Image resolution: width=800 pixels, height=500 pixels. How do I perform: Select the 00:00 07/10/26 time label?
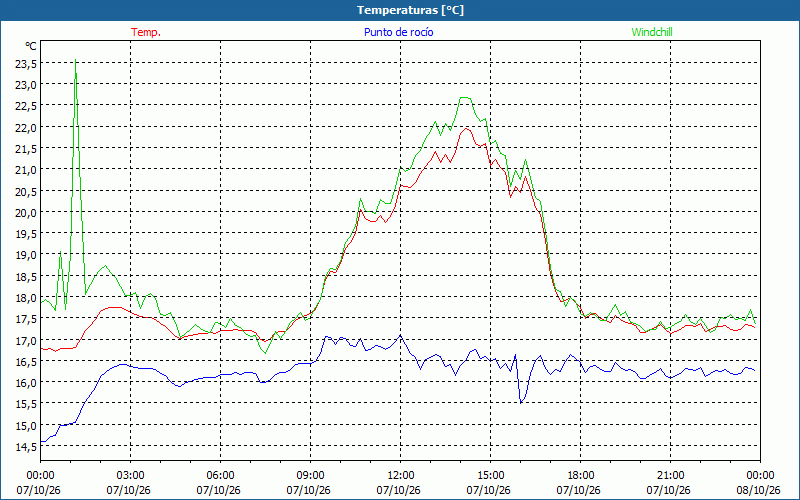tap(39, 483)
